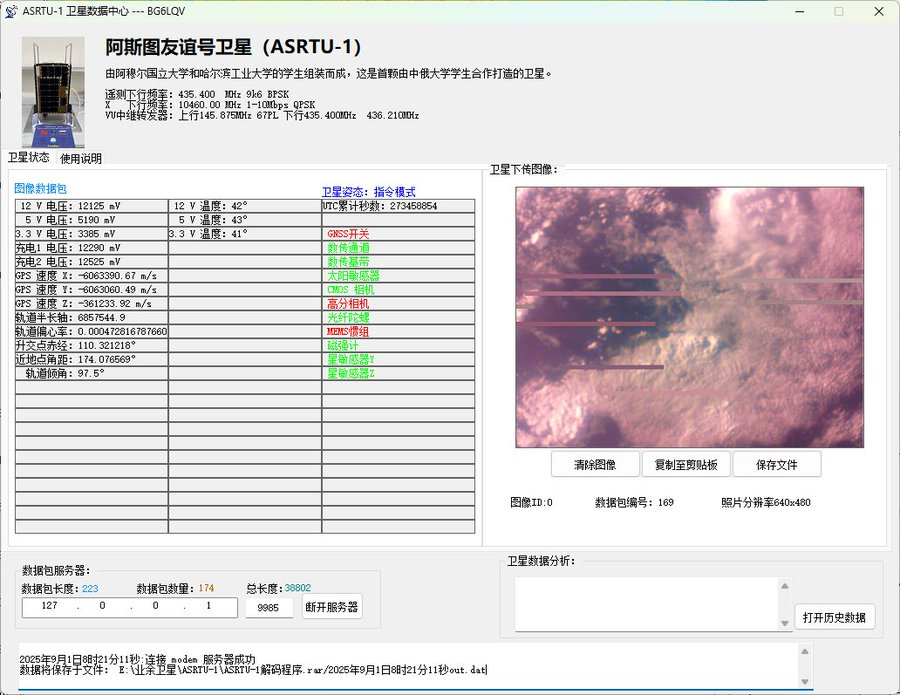Disconnect using the 断开服务器 button
Image resolution: width=900 pixels, height=695 pixels.
coord(331,606)
